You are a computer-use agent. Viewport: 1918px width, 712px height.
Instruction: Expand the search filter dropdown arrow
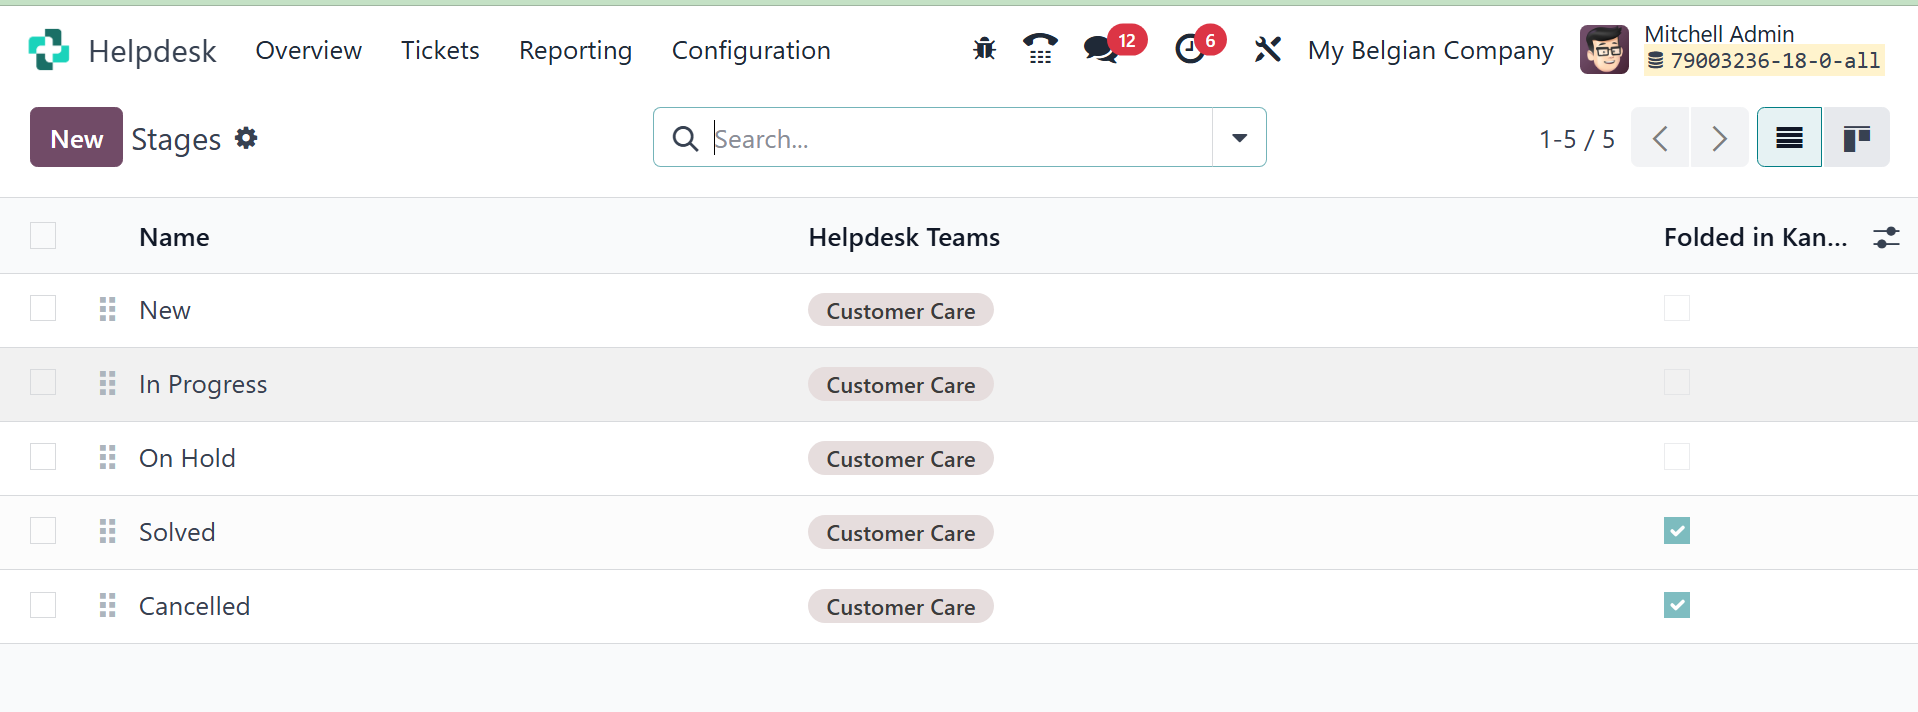[1239, 138]
